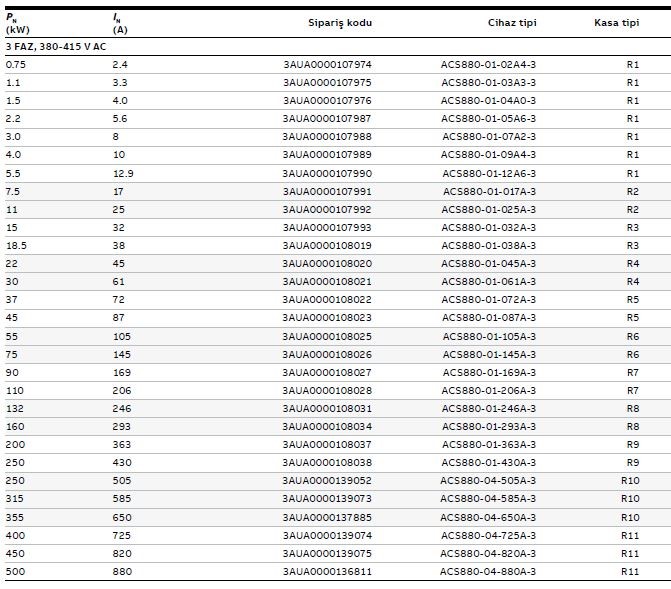The image size is (671, 589).
Task: Click order code 3AUA0000108023
Action: [327, 317]
